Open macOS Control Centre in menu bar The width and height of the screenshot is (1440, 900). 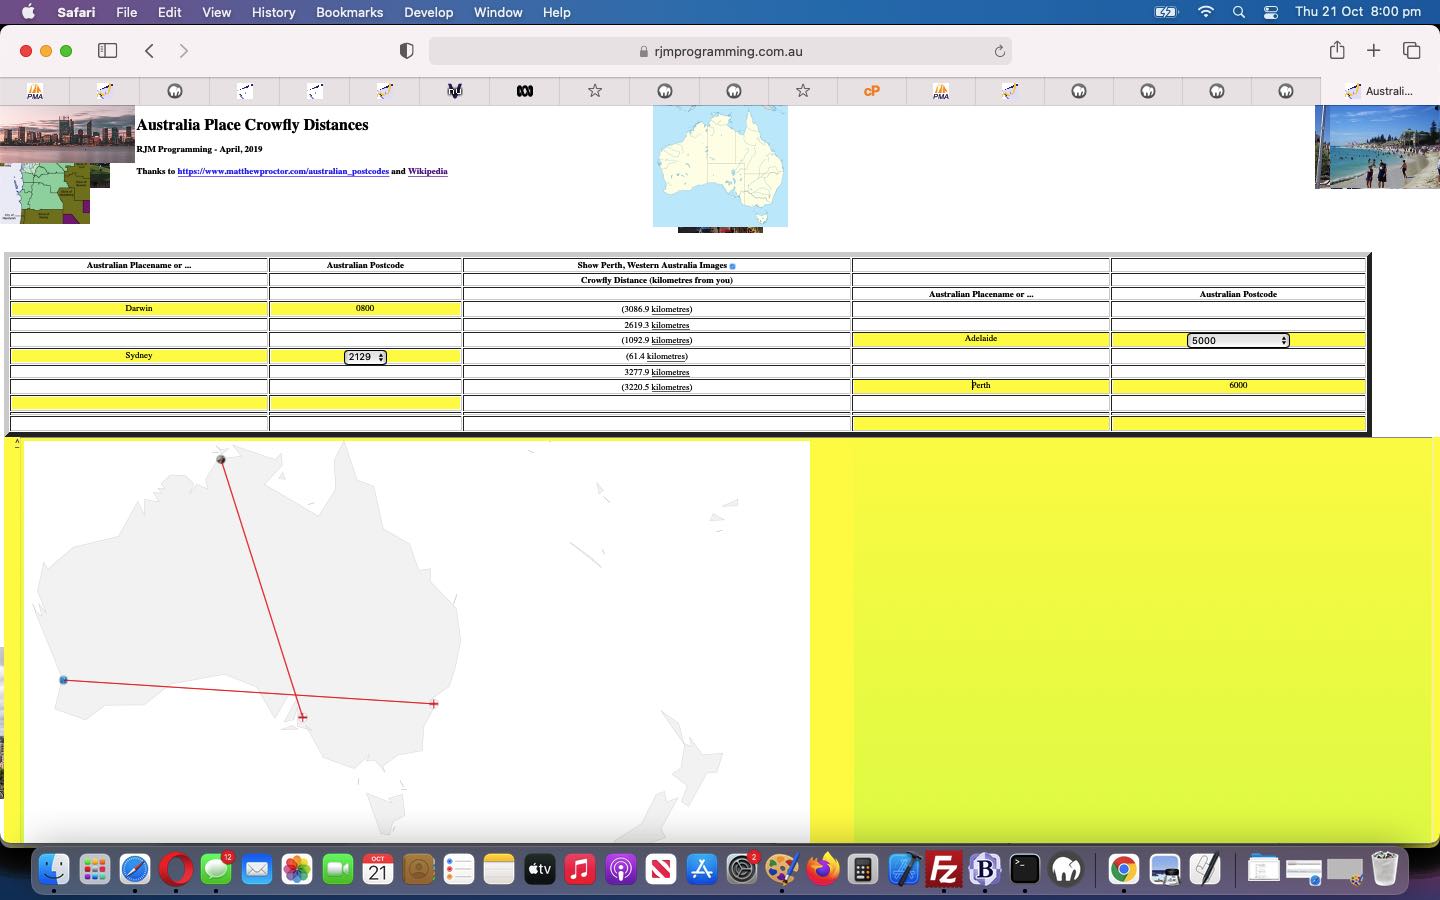1271,12
